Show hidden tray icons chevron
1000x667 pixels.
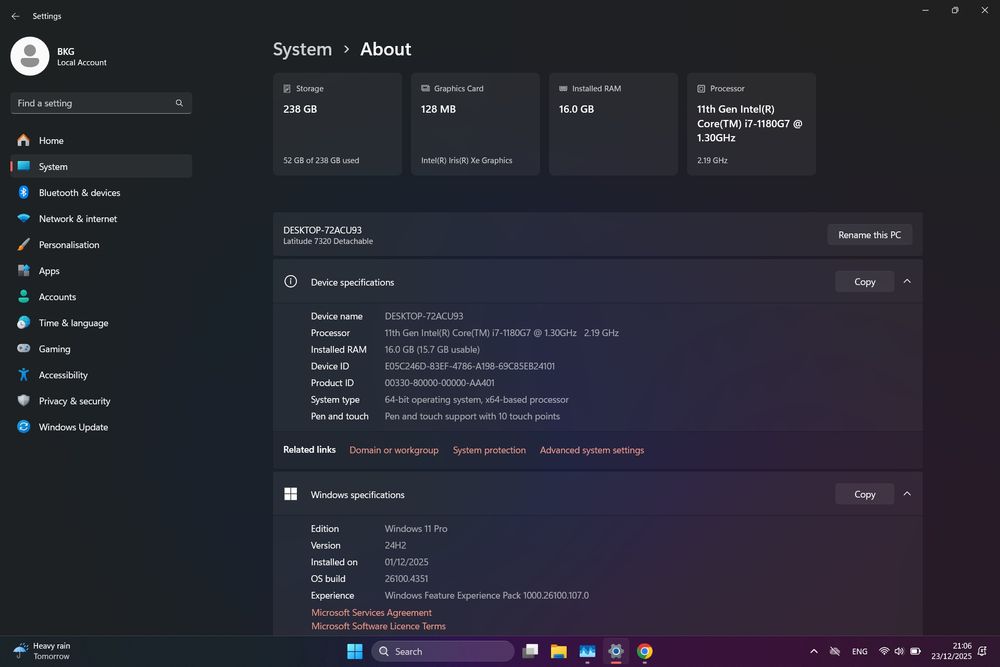click(814, 651)
